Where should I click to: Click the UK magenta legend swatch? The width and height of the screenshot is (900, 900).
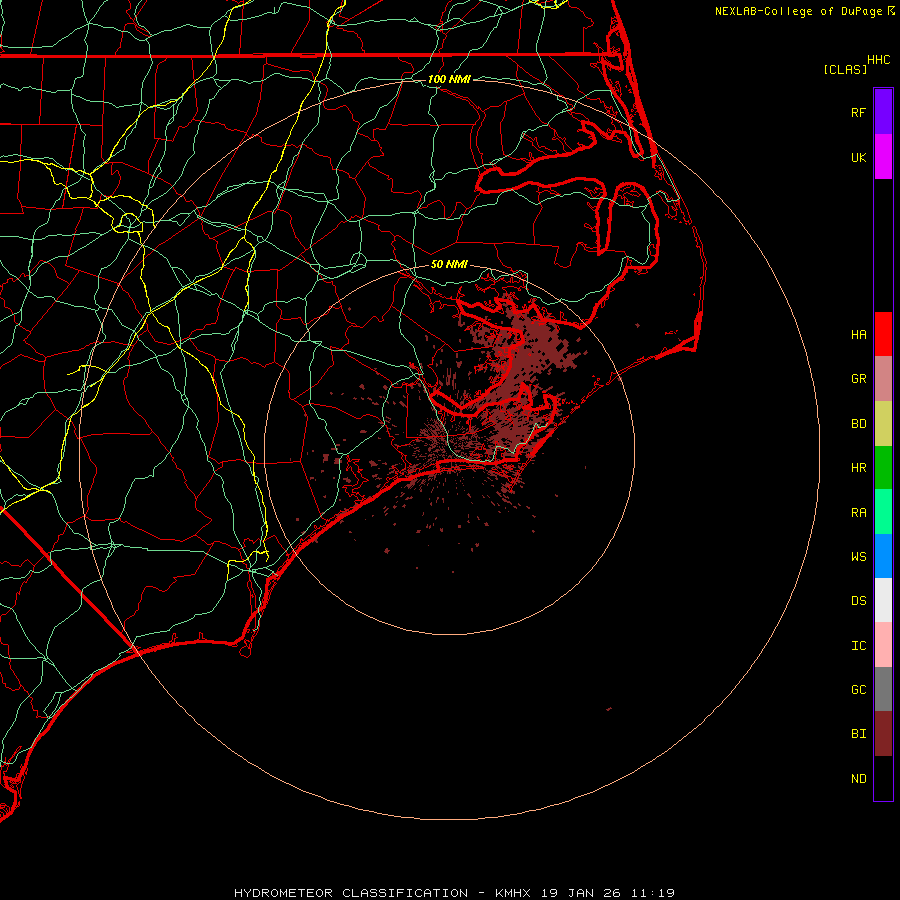click(883, 157)
